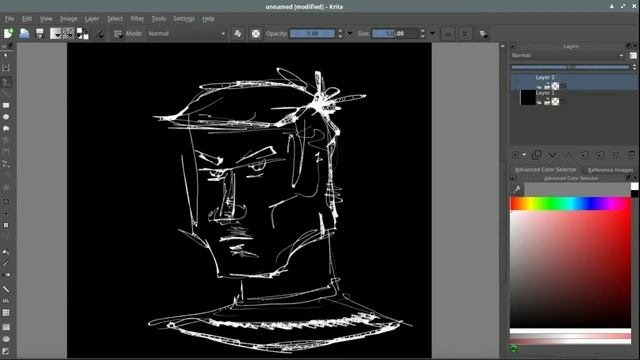Click the Opacity slider field
This screenshot has height=360, width=640.
(312, 33)
